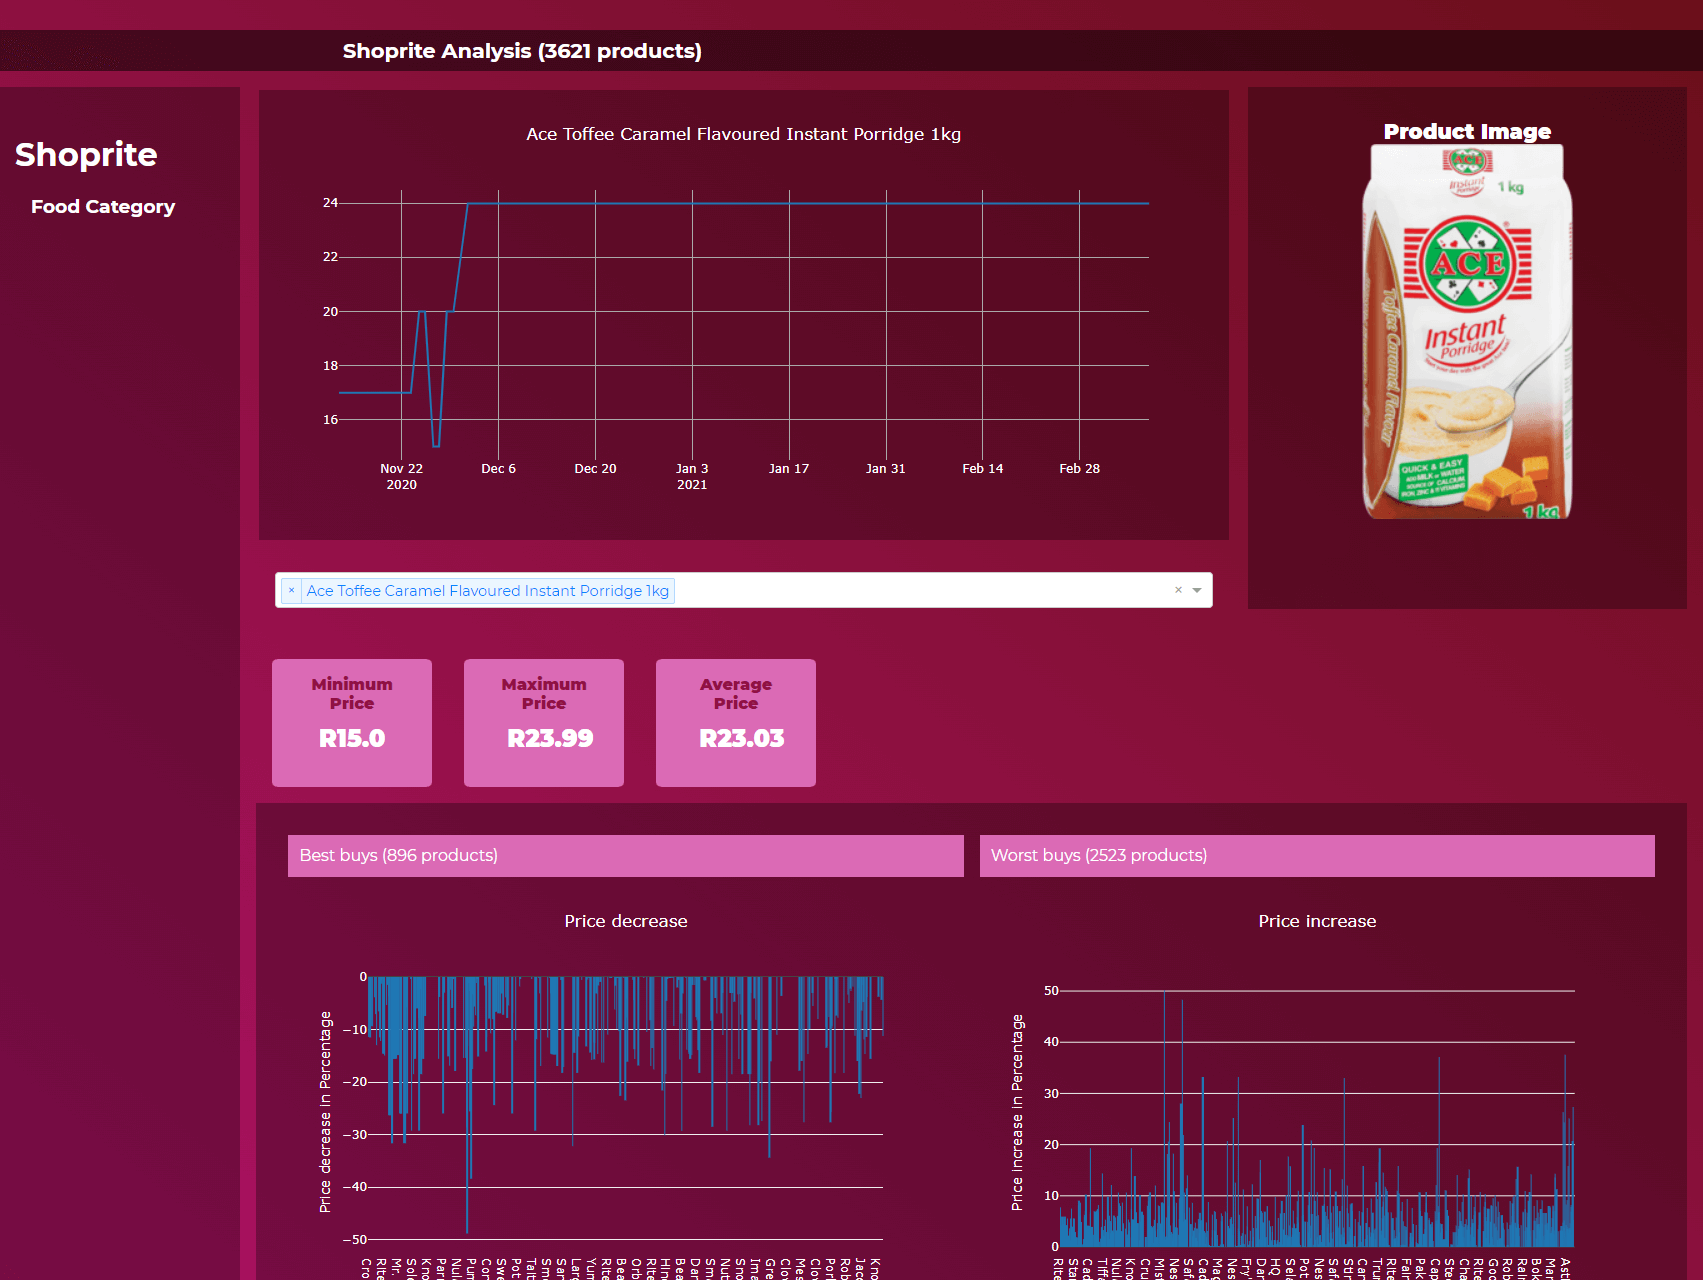
Task: Click the empty area of the product search field
Action: [920, 590]
